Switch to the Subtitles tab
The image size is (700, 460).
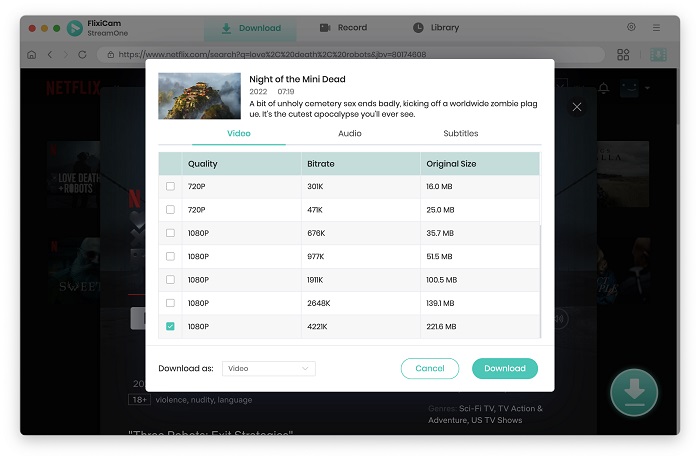pos(461,133)
